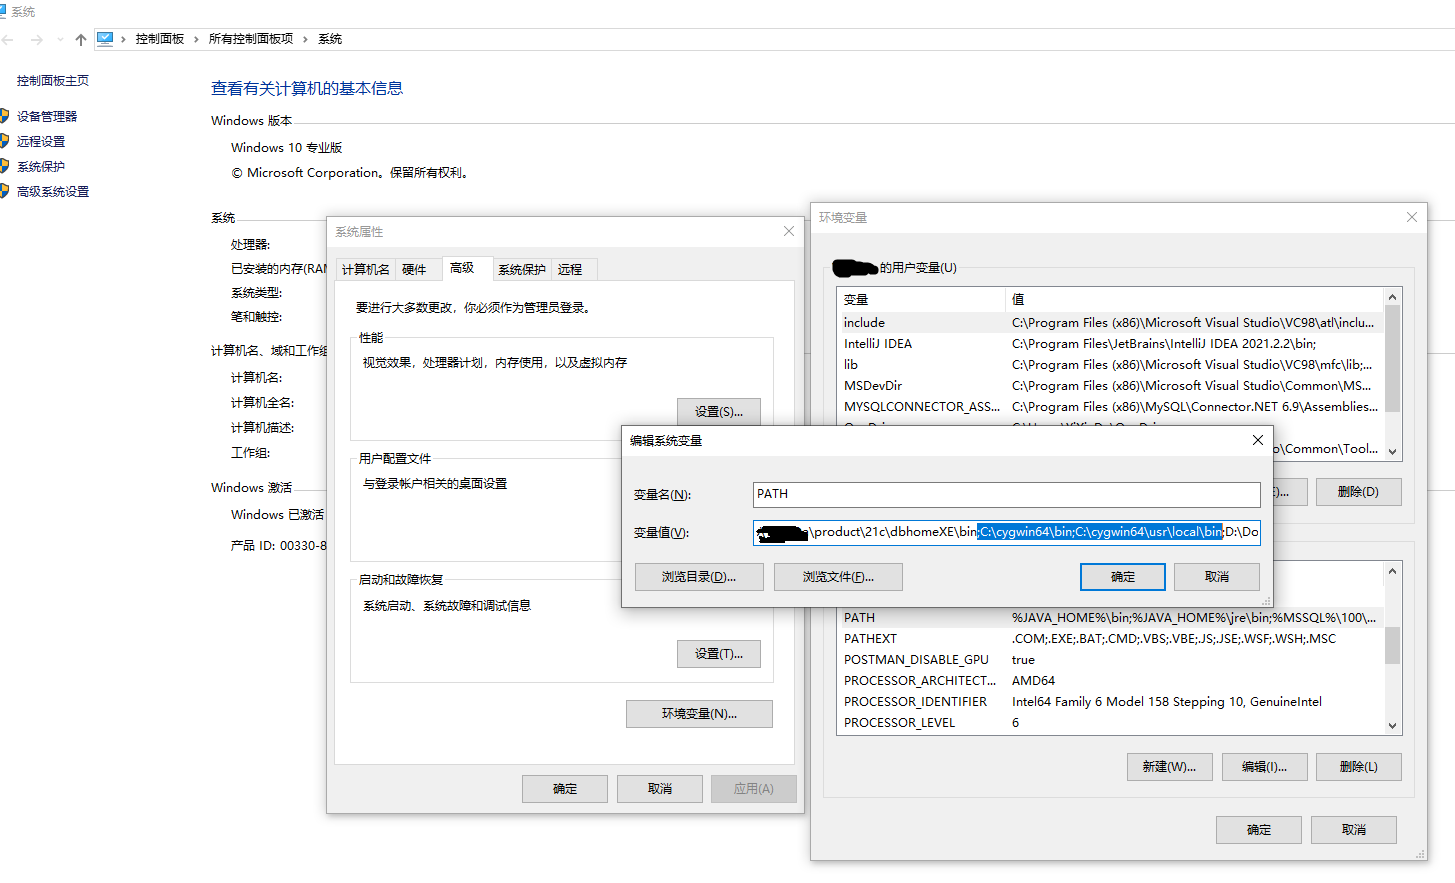The image size is (1455, 883).
Task: Close the 编辑系统变量 dialog
Action: coord(1258,440)
